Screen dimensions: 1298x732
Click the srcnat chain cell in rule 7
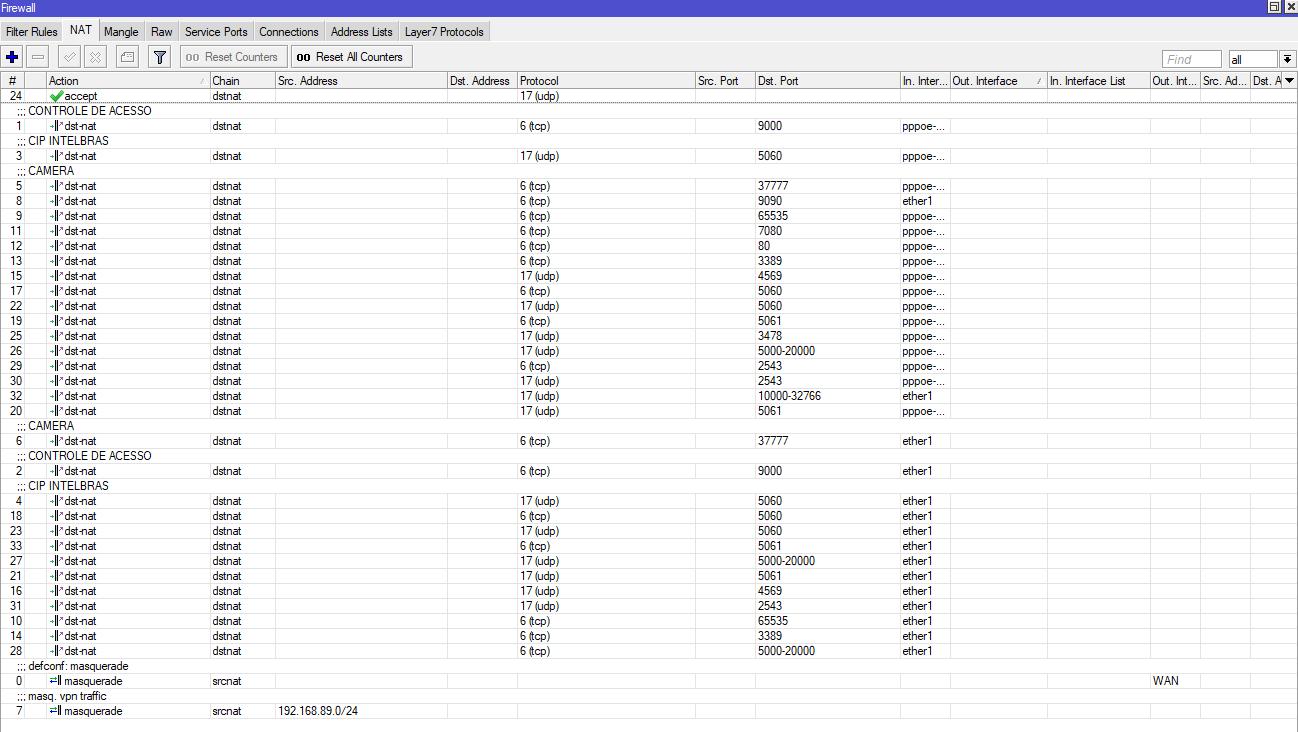pyautogui.click(x=242, y=711)
